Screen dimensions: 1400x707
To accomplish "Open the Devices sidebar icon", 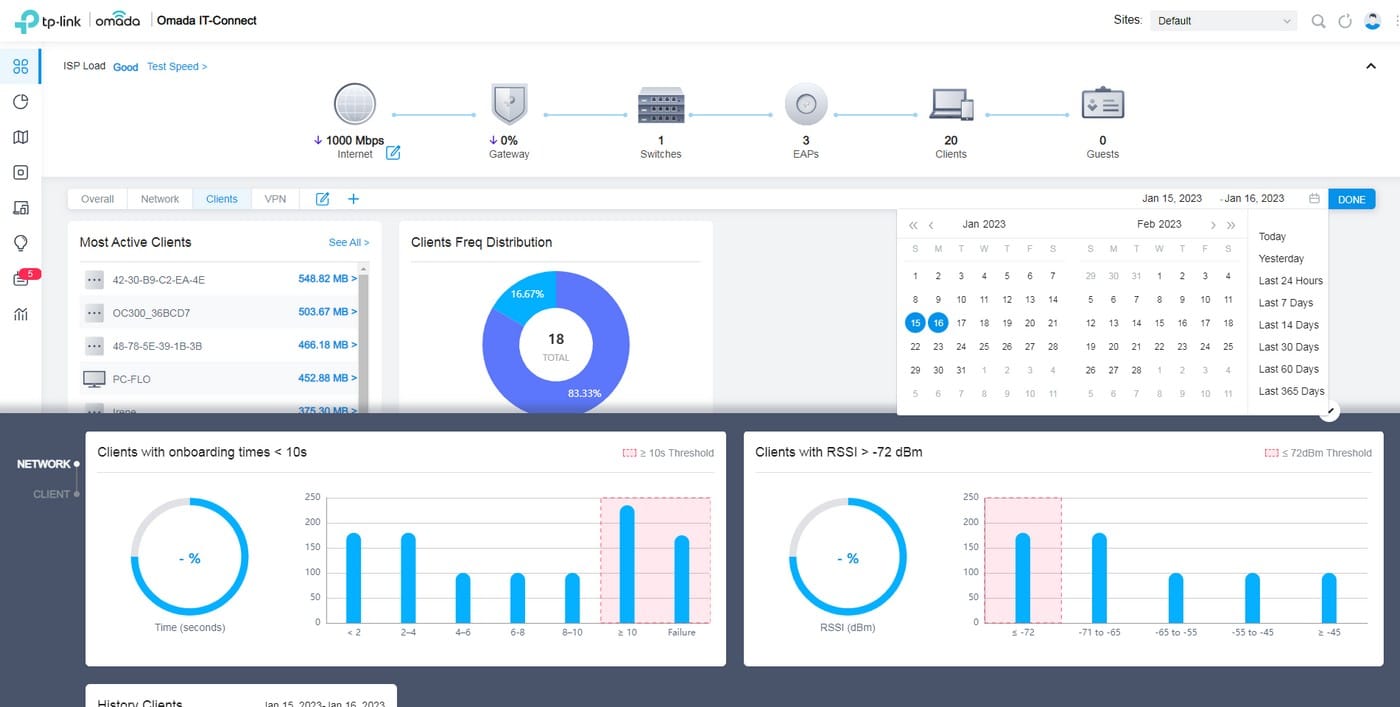I will pos(20,172).
